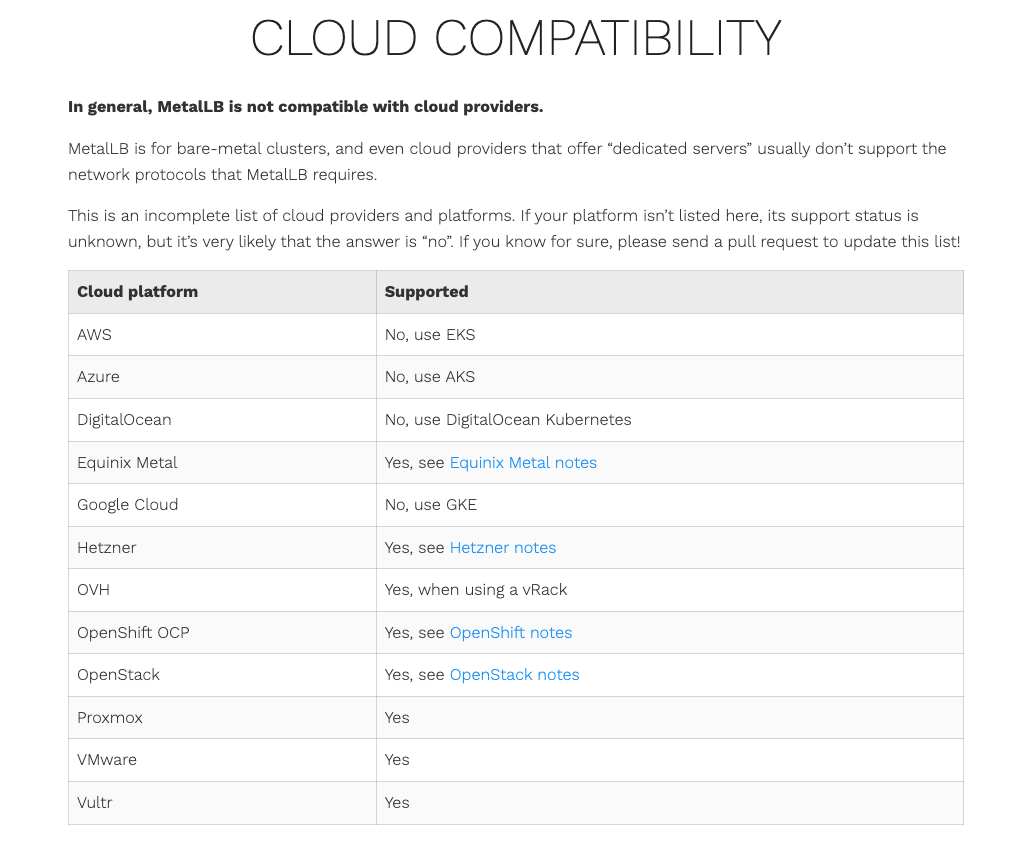
Task: Click the 'No, use GKE' cell
Action: pyautogui.click(x=669, y=504)
